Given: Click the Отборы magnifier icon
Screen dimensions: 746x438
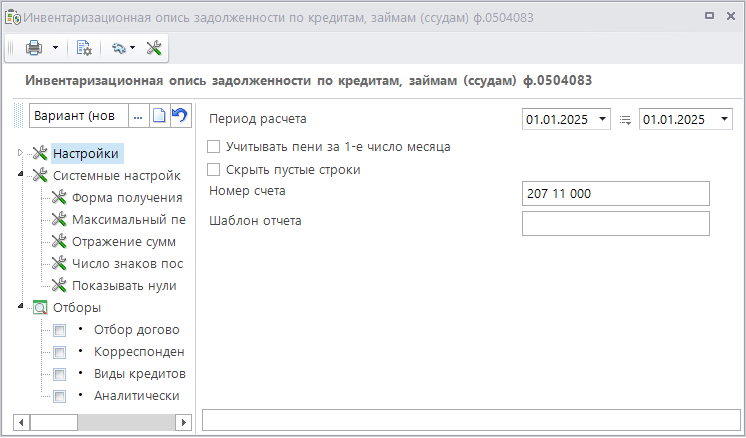Looking at the screenshot, I should point(40,307).
